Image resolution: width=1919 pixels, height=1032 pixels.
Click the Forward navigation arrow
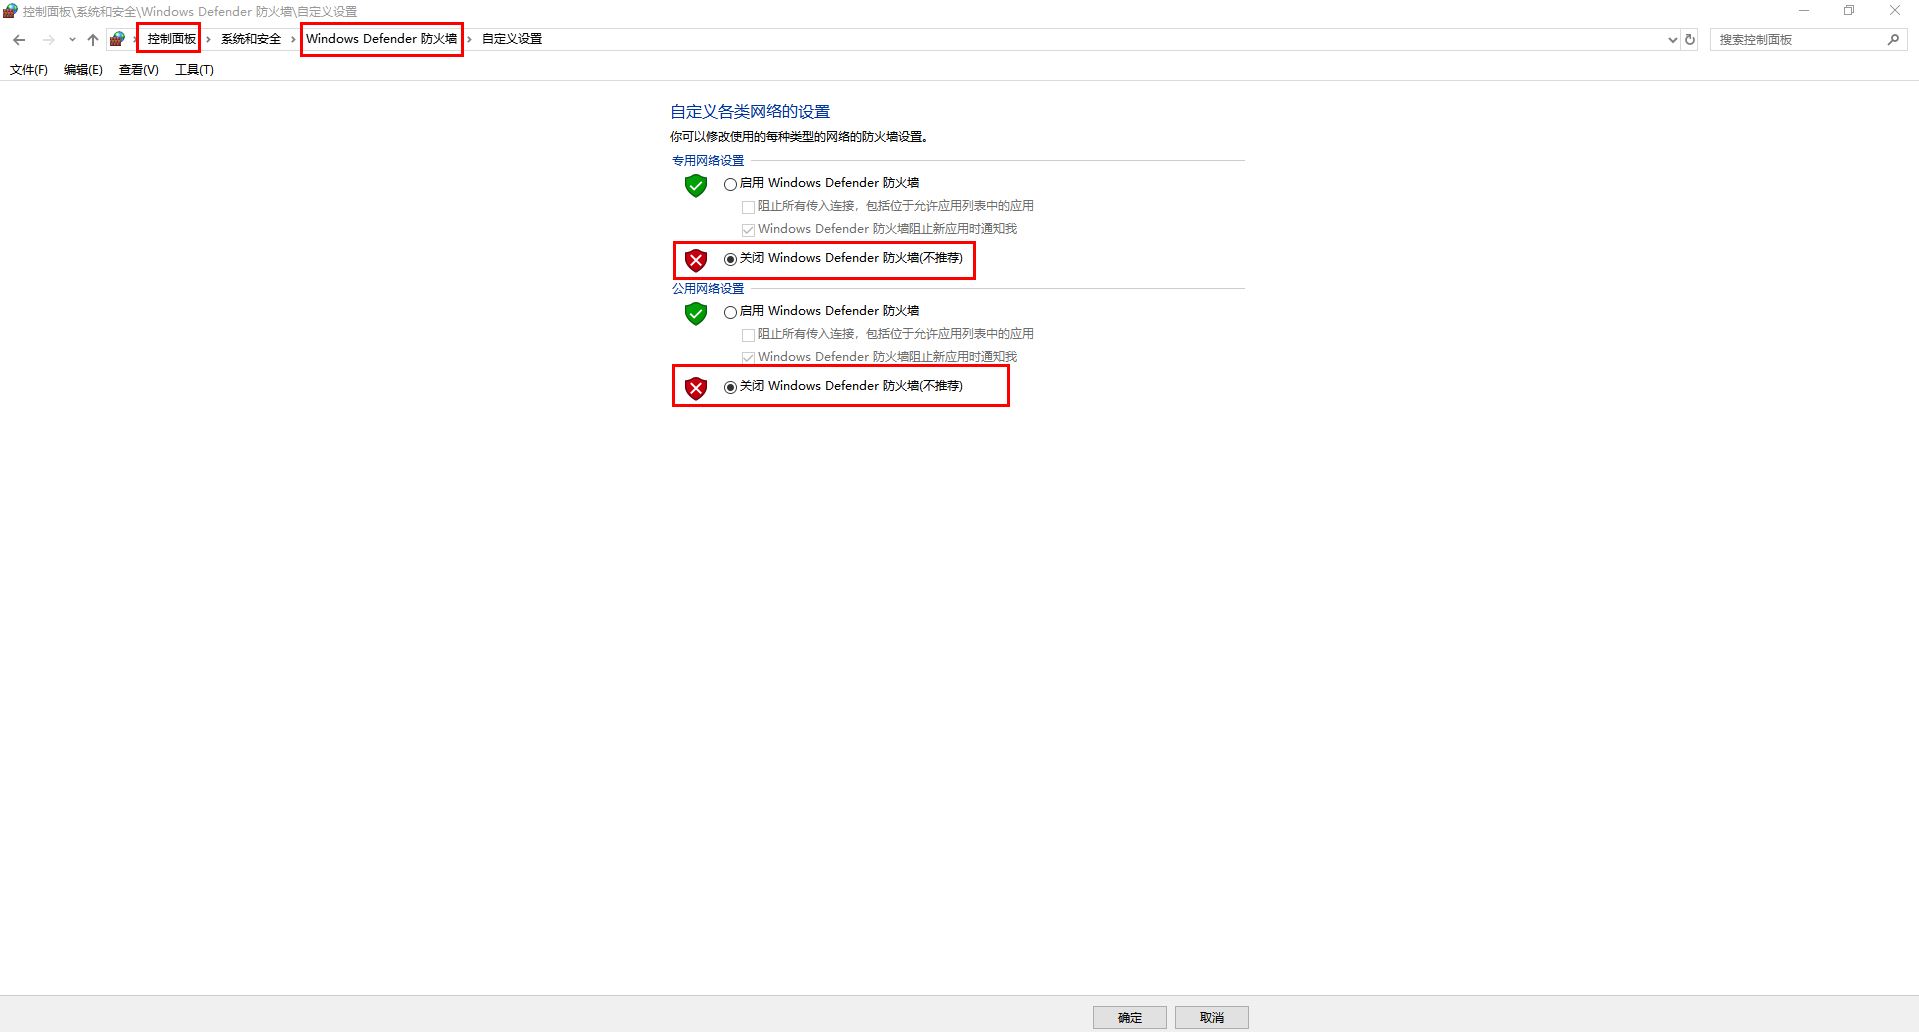pos(48,40)
